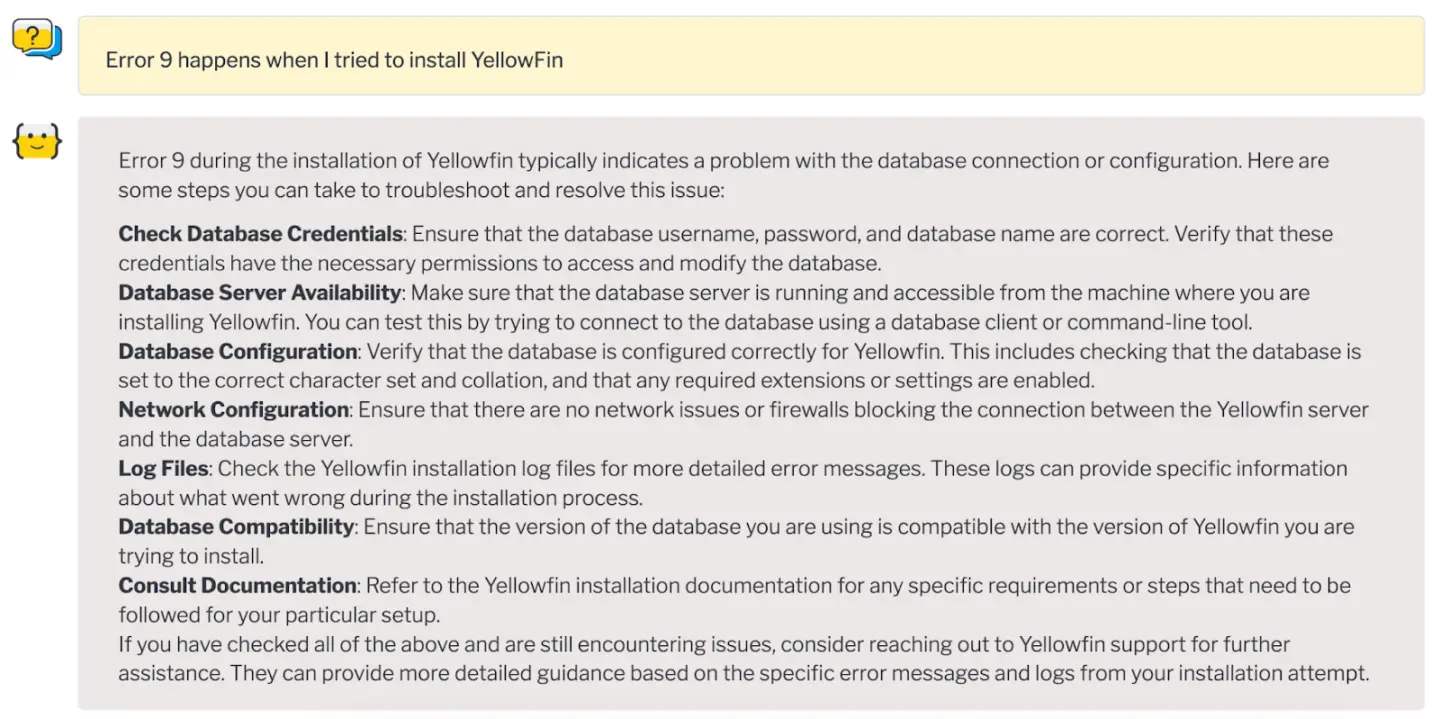Click the "Network Configuration" bold heading
Screen dimensions: 1440x719
pyautogui.click(x=234, y=410)
